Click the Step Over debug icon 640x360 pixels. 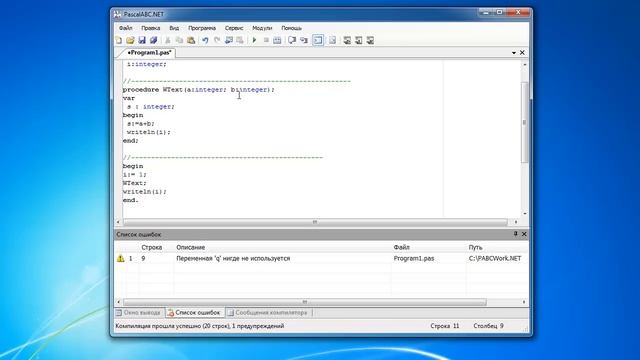click(292, 40)
